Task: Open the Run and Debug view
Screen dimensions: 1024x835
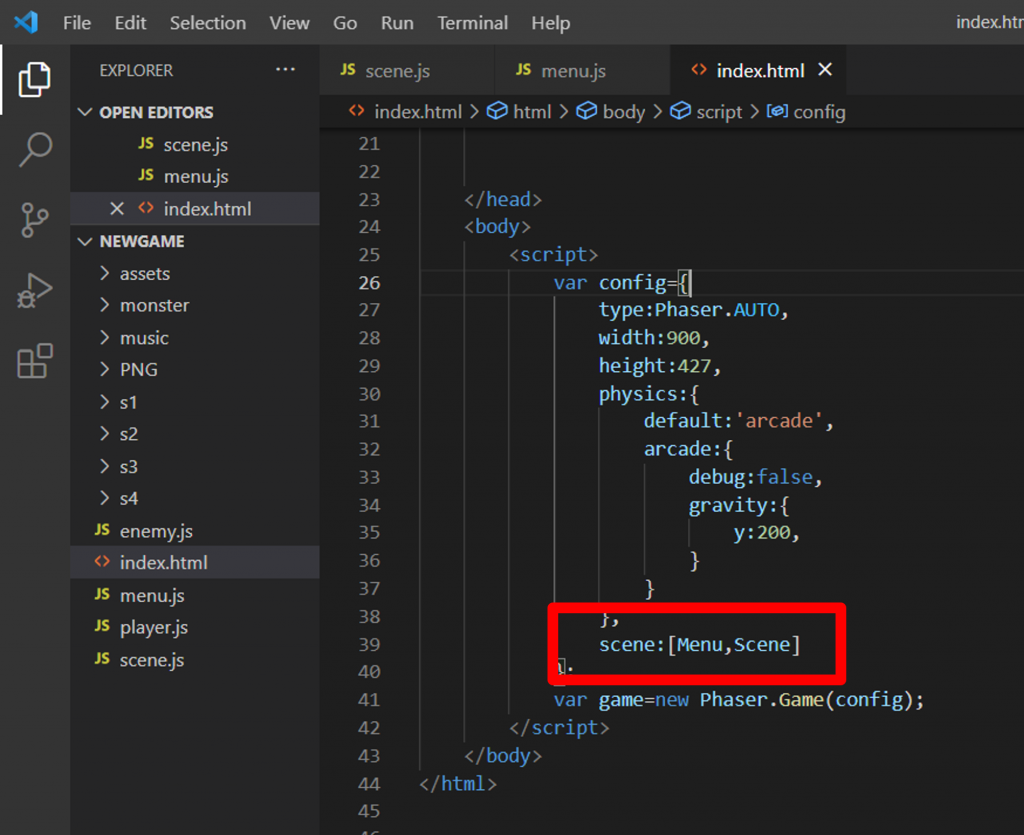Action: [35, 291]
